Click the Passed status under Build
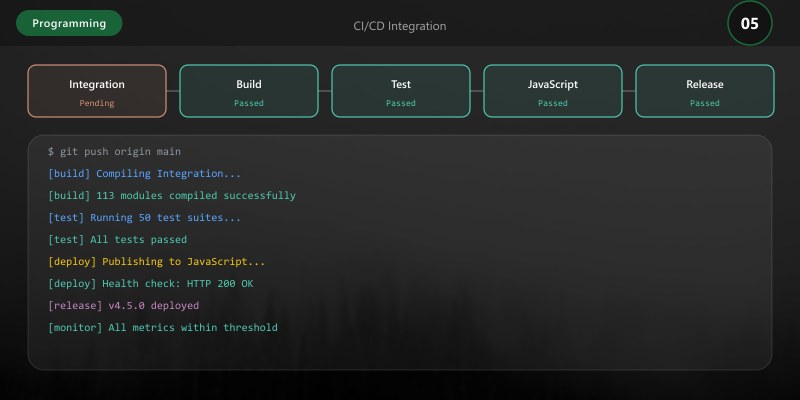This screenshot has width=800, height=400. click(x=249, y=103)
